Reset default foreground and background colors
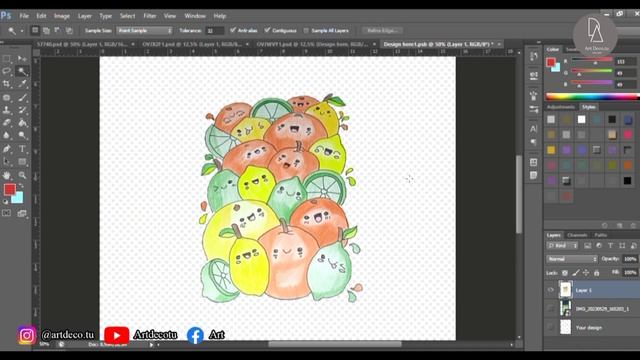Screen dimensions: 640x360 pyautogui.click(x=6, y=202)
